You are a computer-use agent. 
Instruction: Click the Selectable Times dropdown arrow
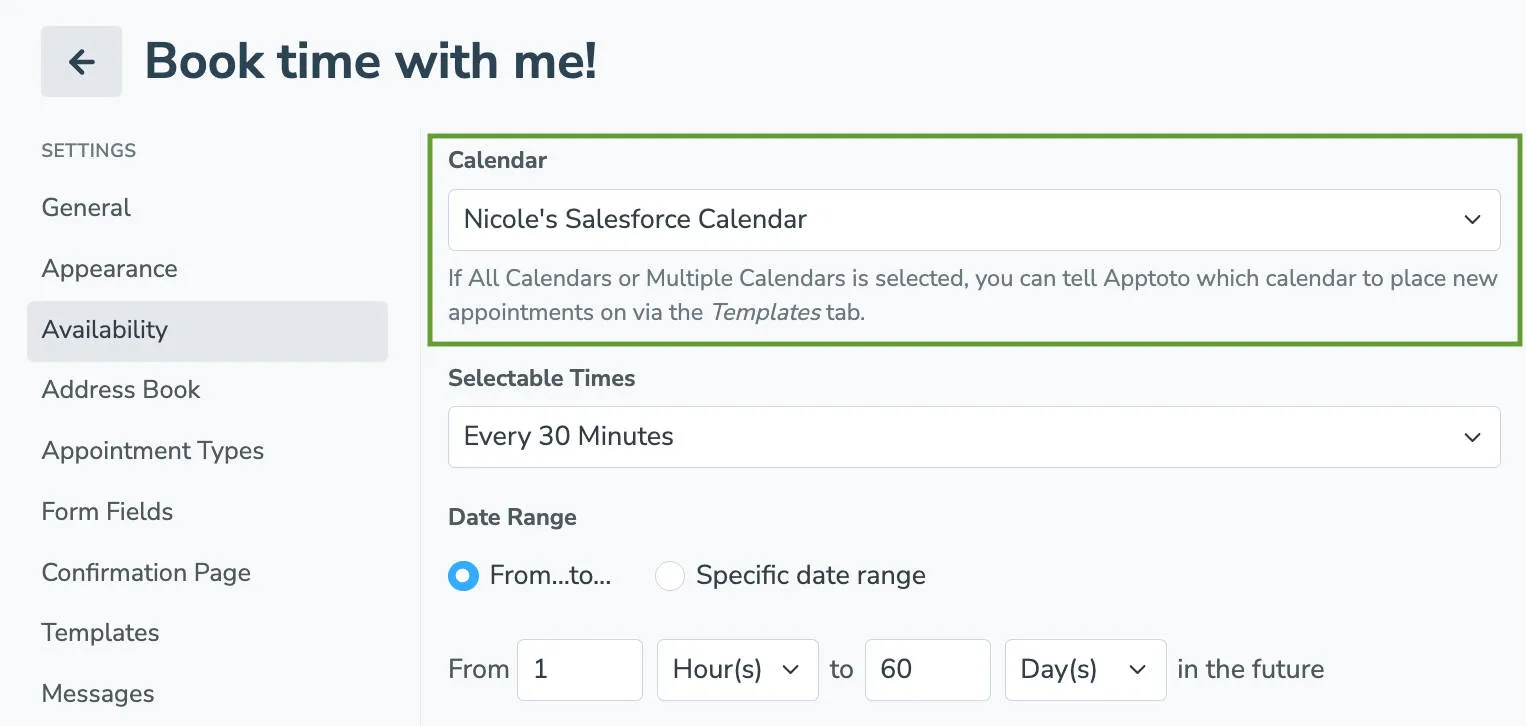click(x=1472, y=437)
